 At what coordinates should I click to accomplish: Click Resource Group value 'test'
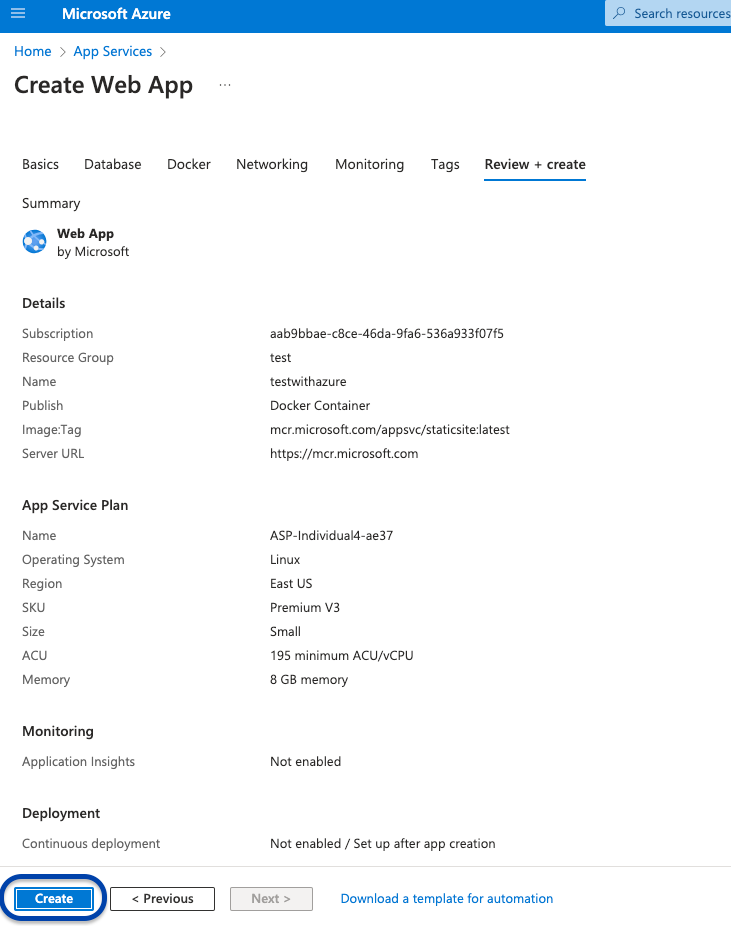280,358
